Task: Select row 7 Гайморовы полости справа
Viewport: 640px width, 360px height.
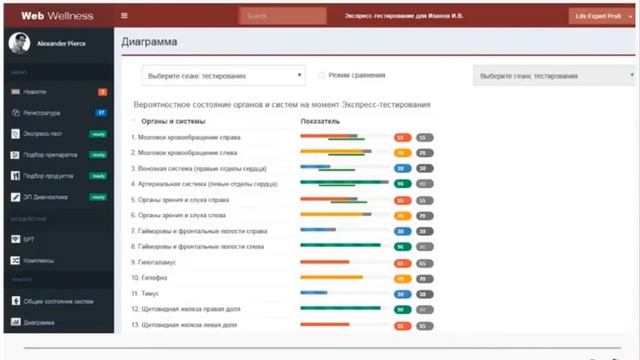Action: 199,231
